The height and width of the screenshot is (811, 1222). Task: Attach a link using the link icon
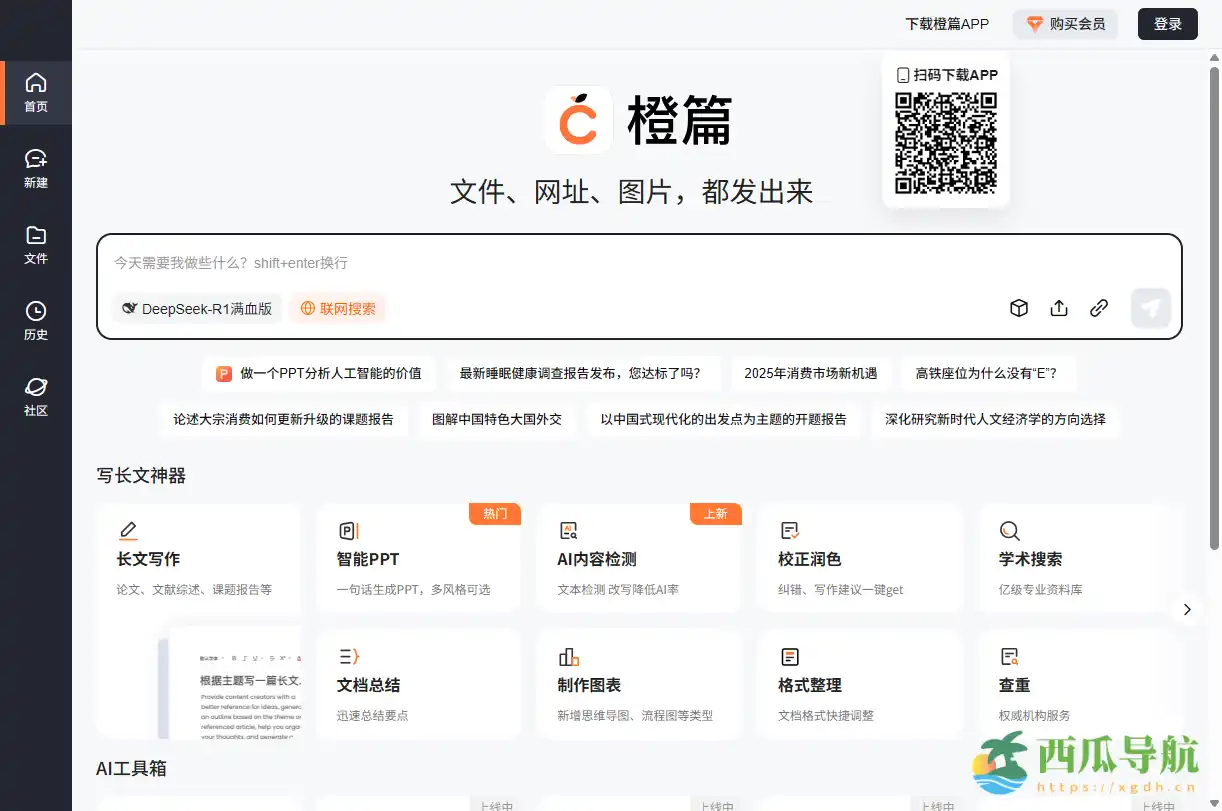1099,308
